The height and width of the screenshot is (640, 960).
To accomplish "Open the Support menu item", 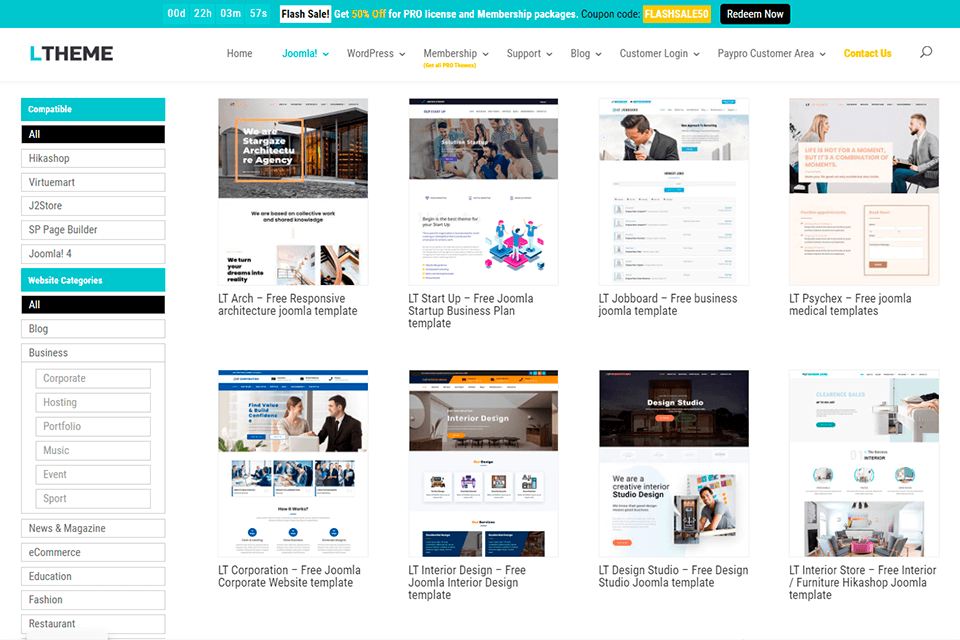I will pyautogui.click(x=523, y=53).
